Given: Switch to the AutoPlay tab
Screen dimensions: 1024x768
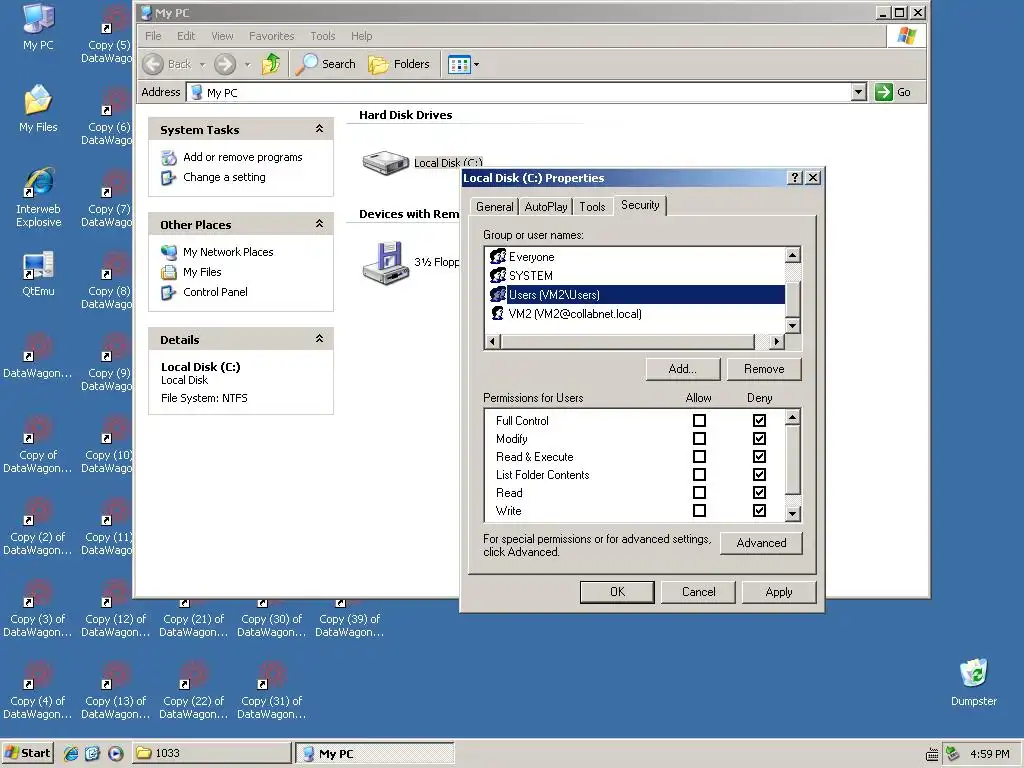Looking at the screenshot, I should click(x=546, y=207).
